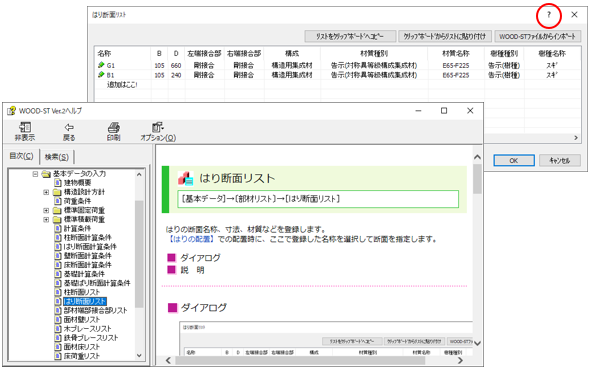The height and width of the screenshot is (370, 590).
Task: Select 部材端部接合部リスト in the tree
Action: 95,311
